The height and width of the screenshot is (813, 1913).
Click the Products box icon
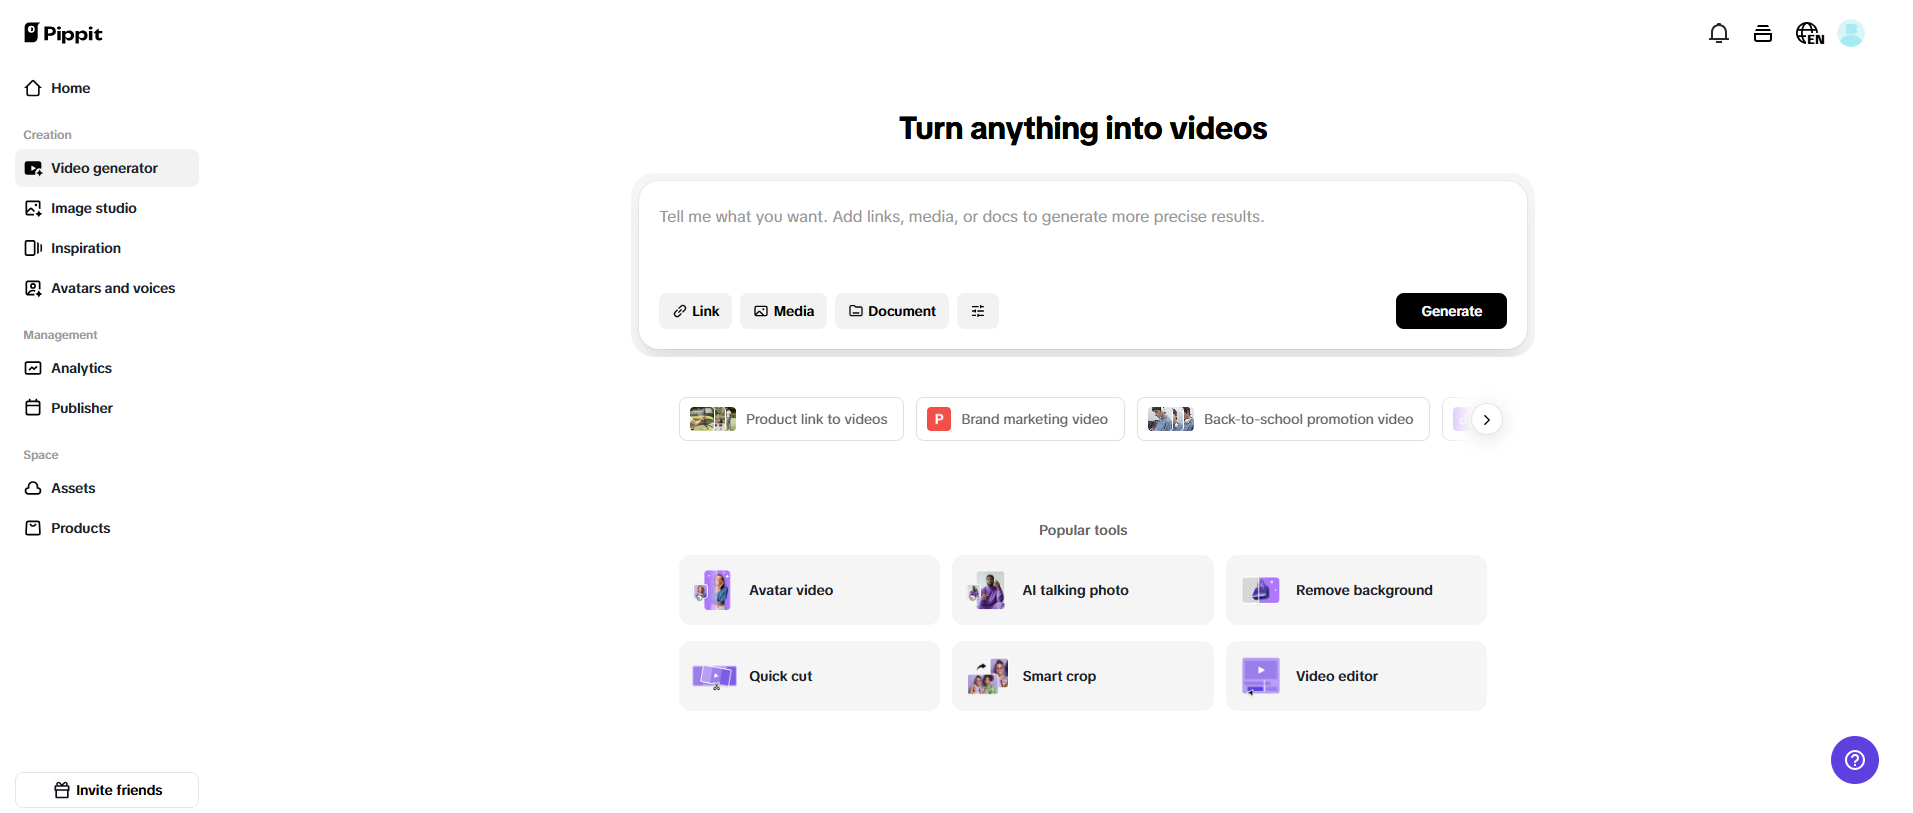(x=33, y=528)
